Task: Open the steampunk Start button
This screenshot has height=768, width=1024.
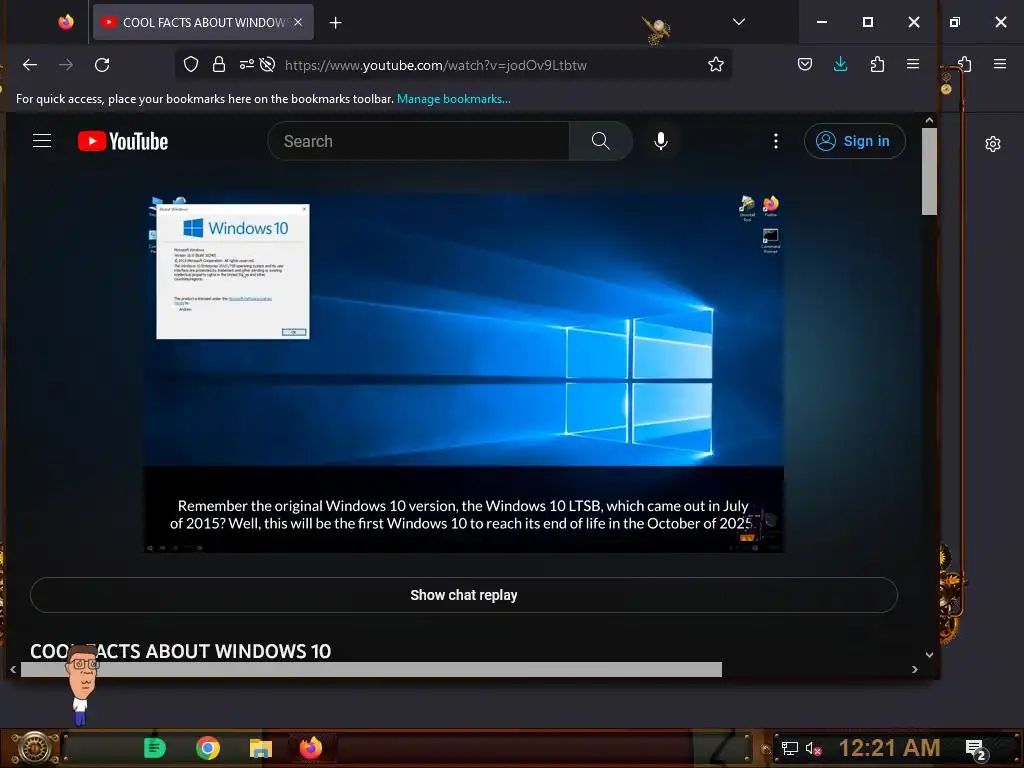Action: [x=35, y=748]
